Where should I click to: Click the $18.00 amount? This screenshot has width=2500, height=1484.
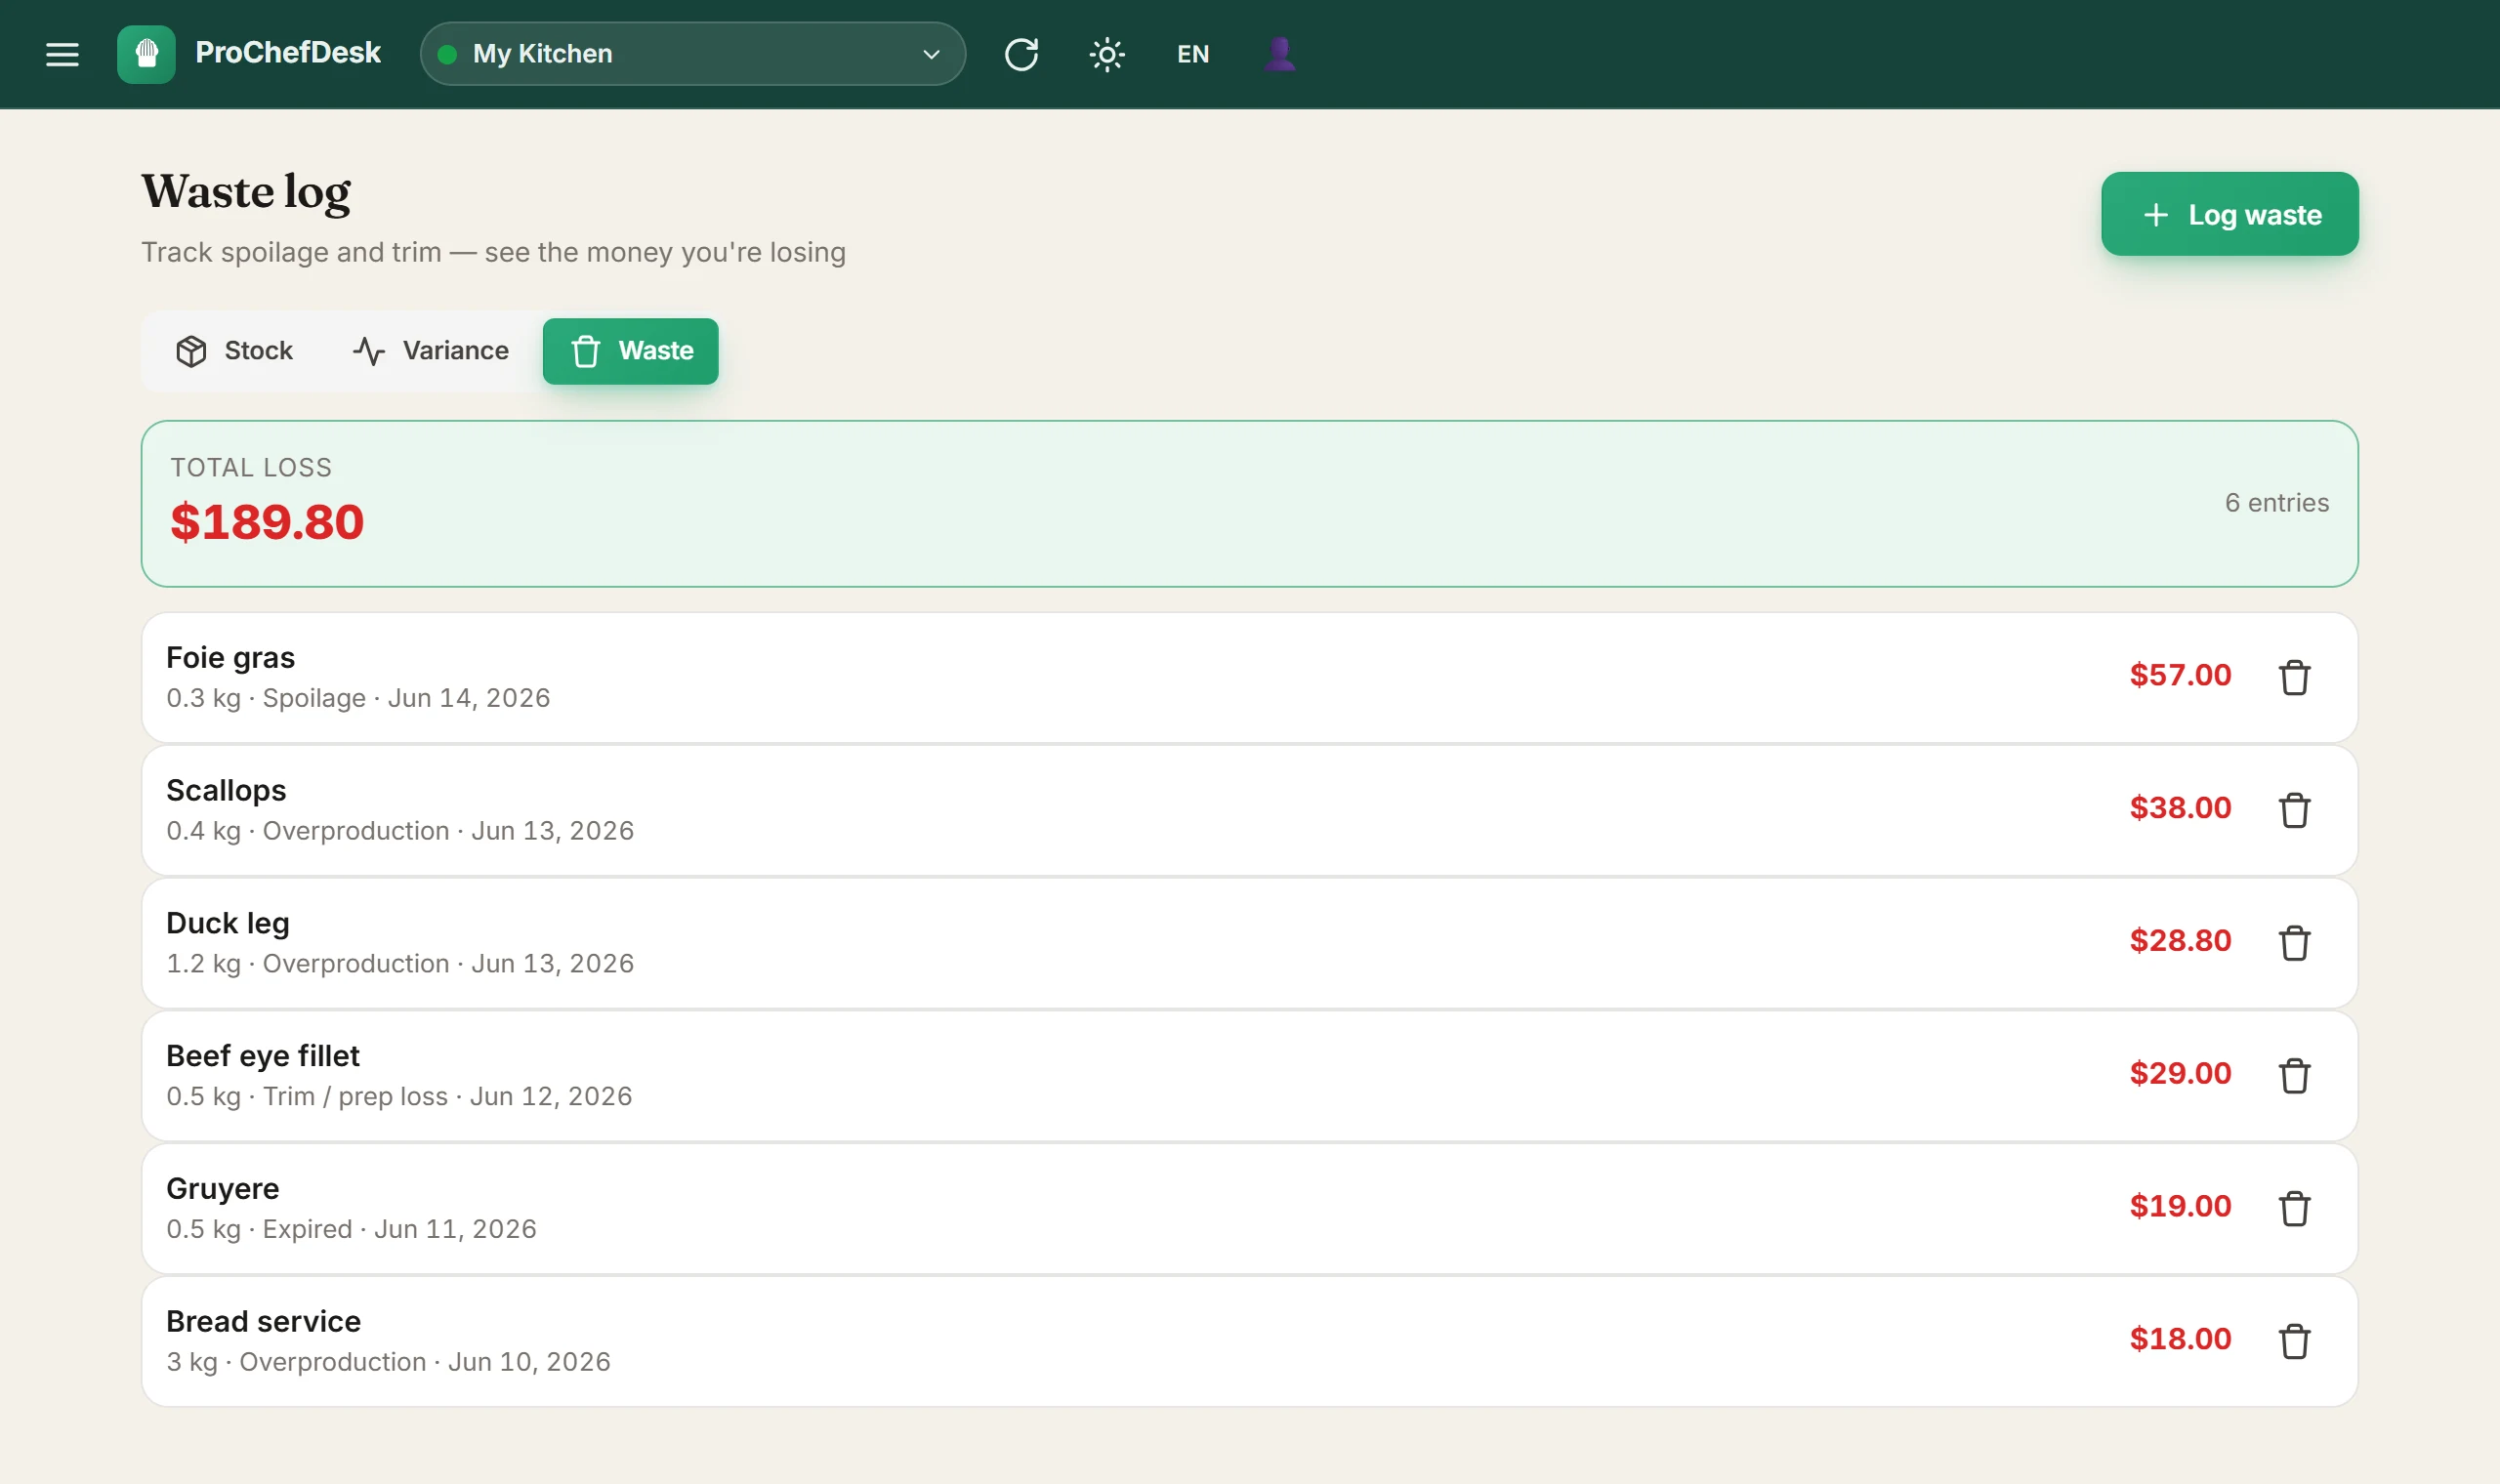click(2180, 1339)
